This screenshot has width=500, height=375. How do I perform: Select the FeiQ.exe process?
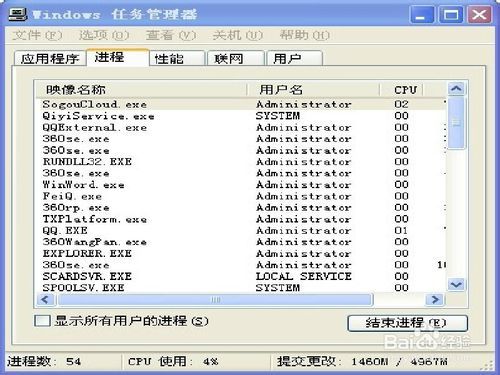241,196
